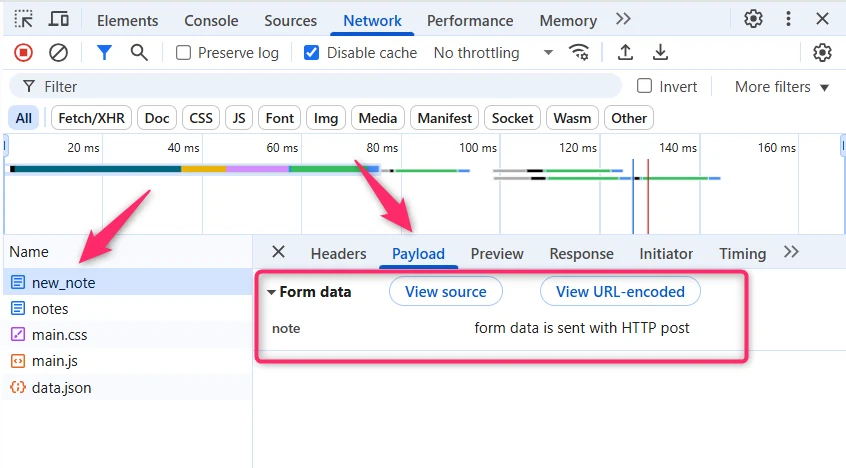
Task: Open DevTools settings gear
Action: 753,19
